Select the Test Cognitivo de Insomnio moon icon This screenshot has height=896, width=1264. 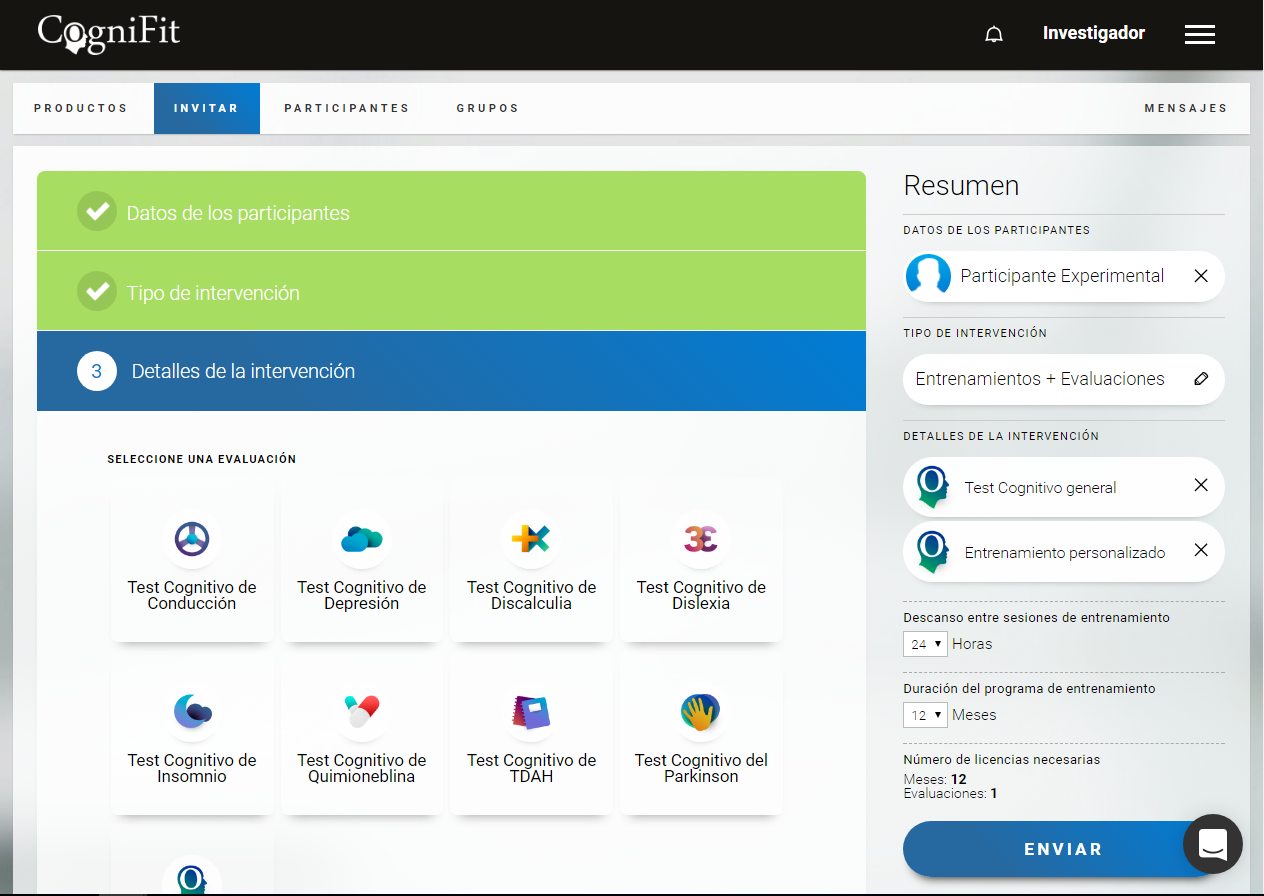coord(192,712)
